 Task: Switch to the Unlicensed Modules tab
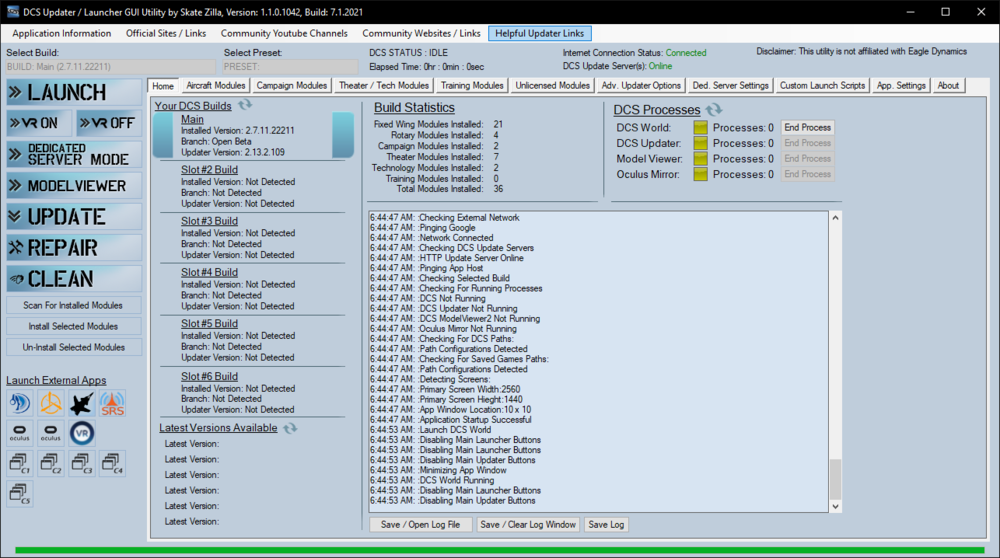point(552,85)
